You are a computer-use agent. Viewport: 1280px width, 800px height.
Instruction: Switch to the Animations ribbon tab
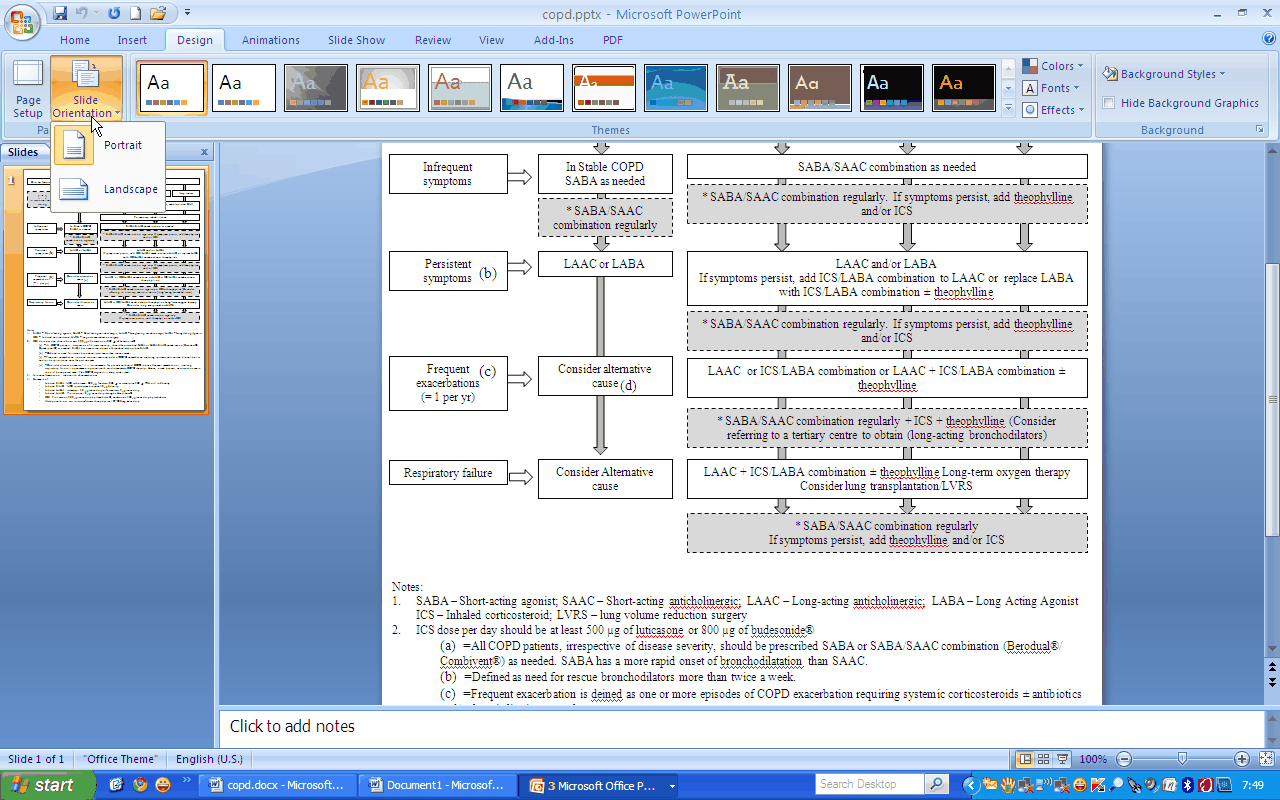pos(270,40)
